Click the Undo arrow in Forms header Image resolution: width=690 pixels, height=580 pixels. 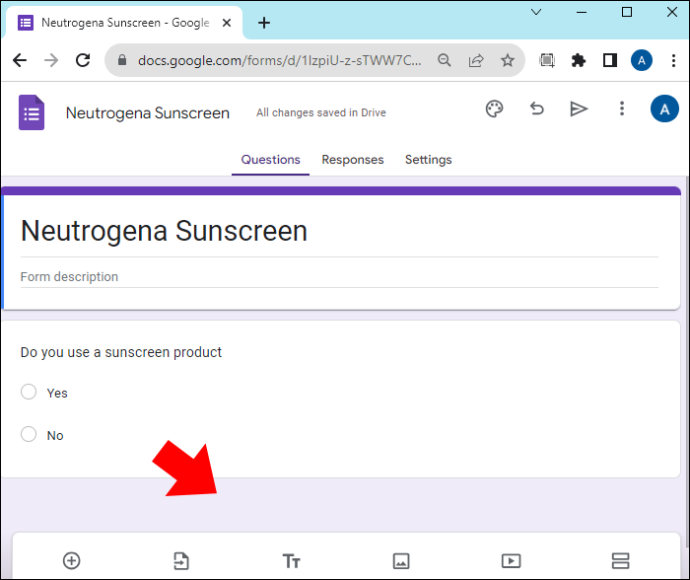pos(537,108)
